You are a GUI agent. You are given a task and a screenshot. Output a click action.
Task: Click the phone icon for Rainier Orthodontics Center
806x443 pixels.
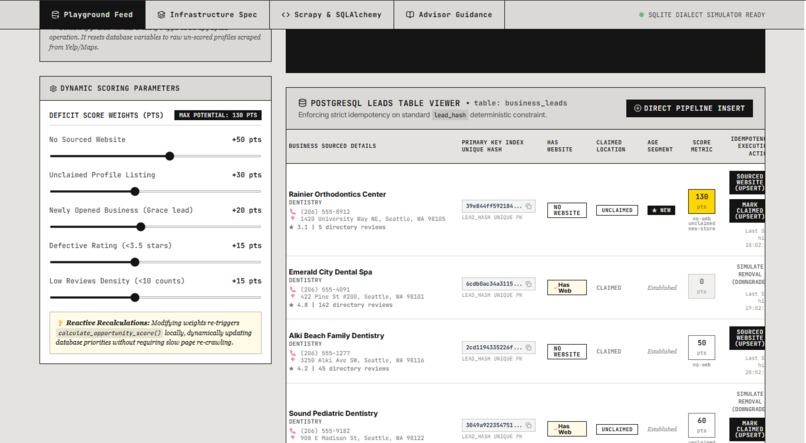tap(292, 212)
